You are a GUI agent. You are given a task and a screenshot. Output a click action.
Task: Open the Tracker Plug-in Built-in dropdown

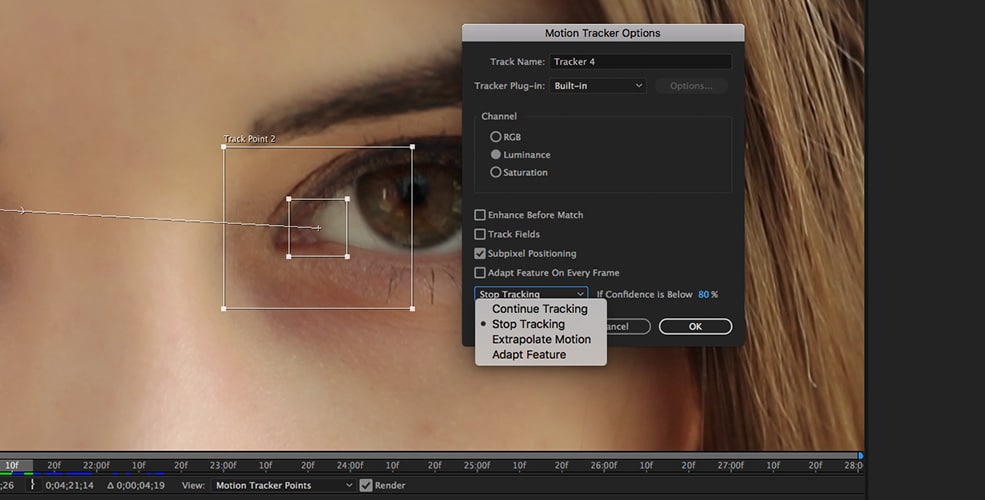pos(598,86)
